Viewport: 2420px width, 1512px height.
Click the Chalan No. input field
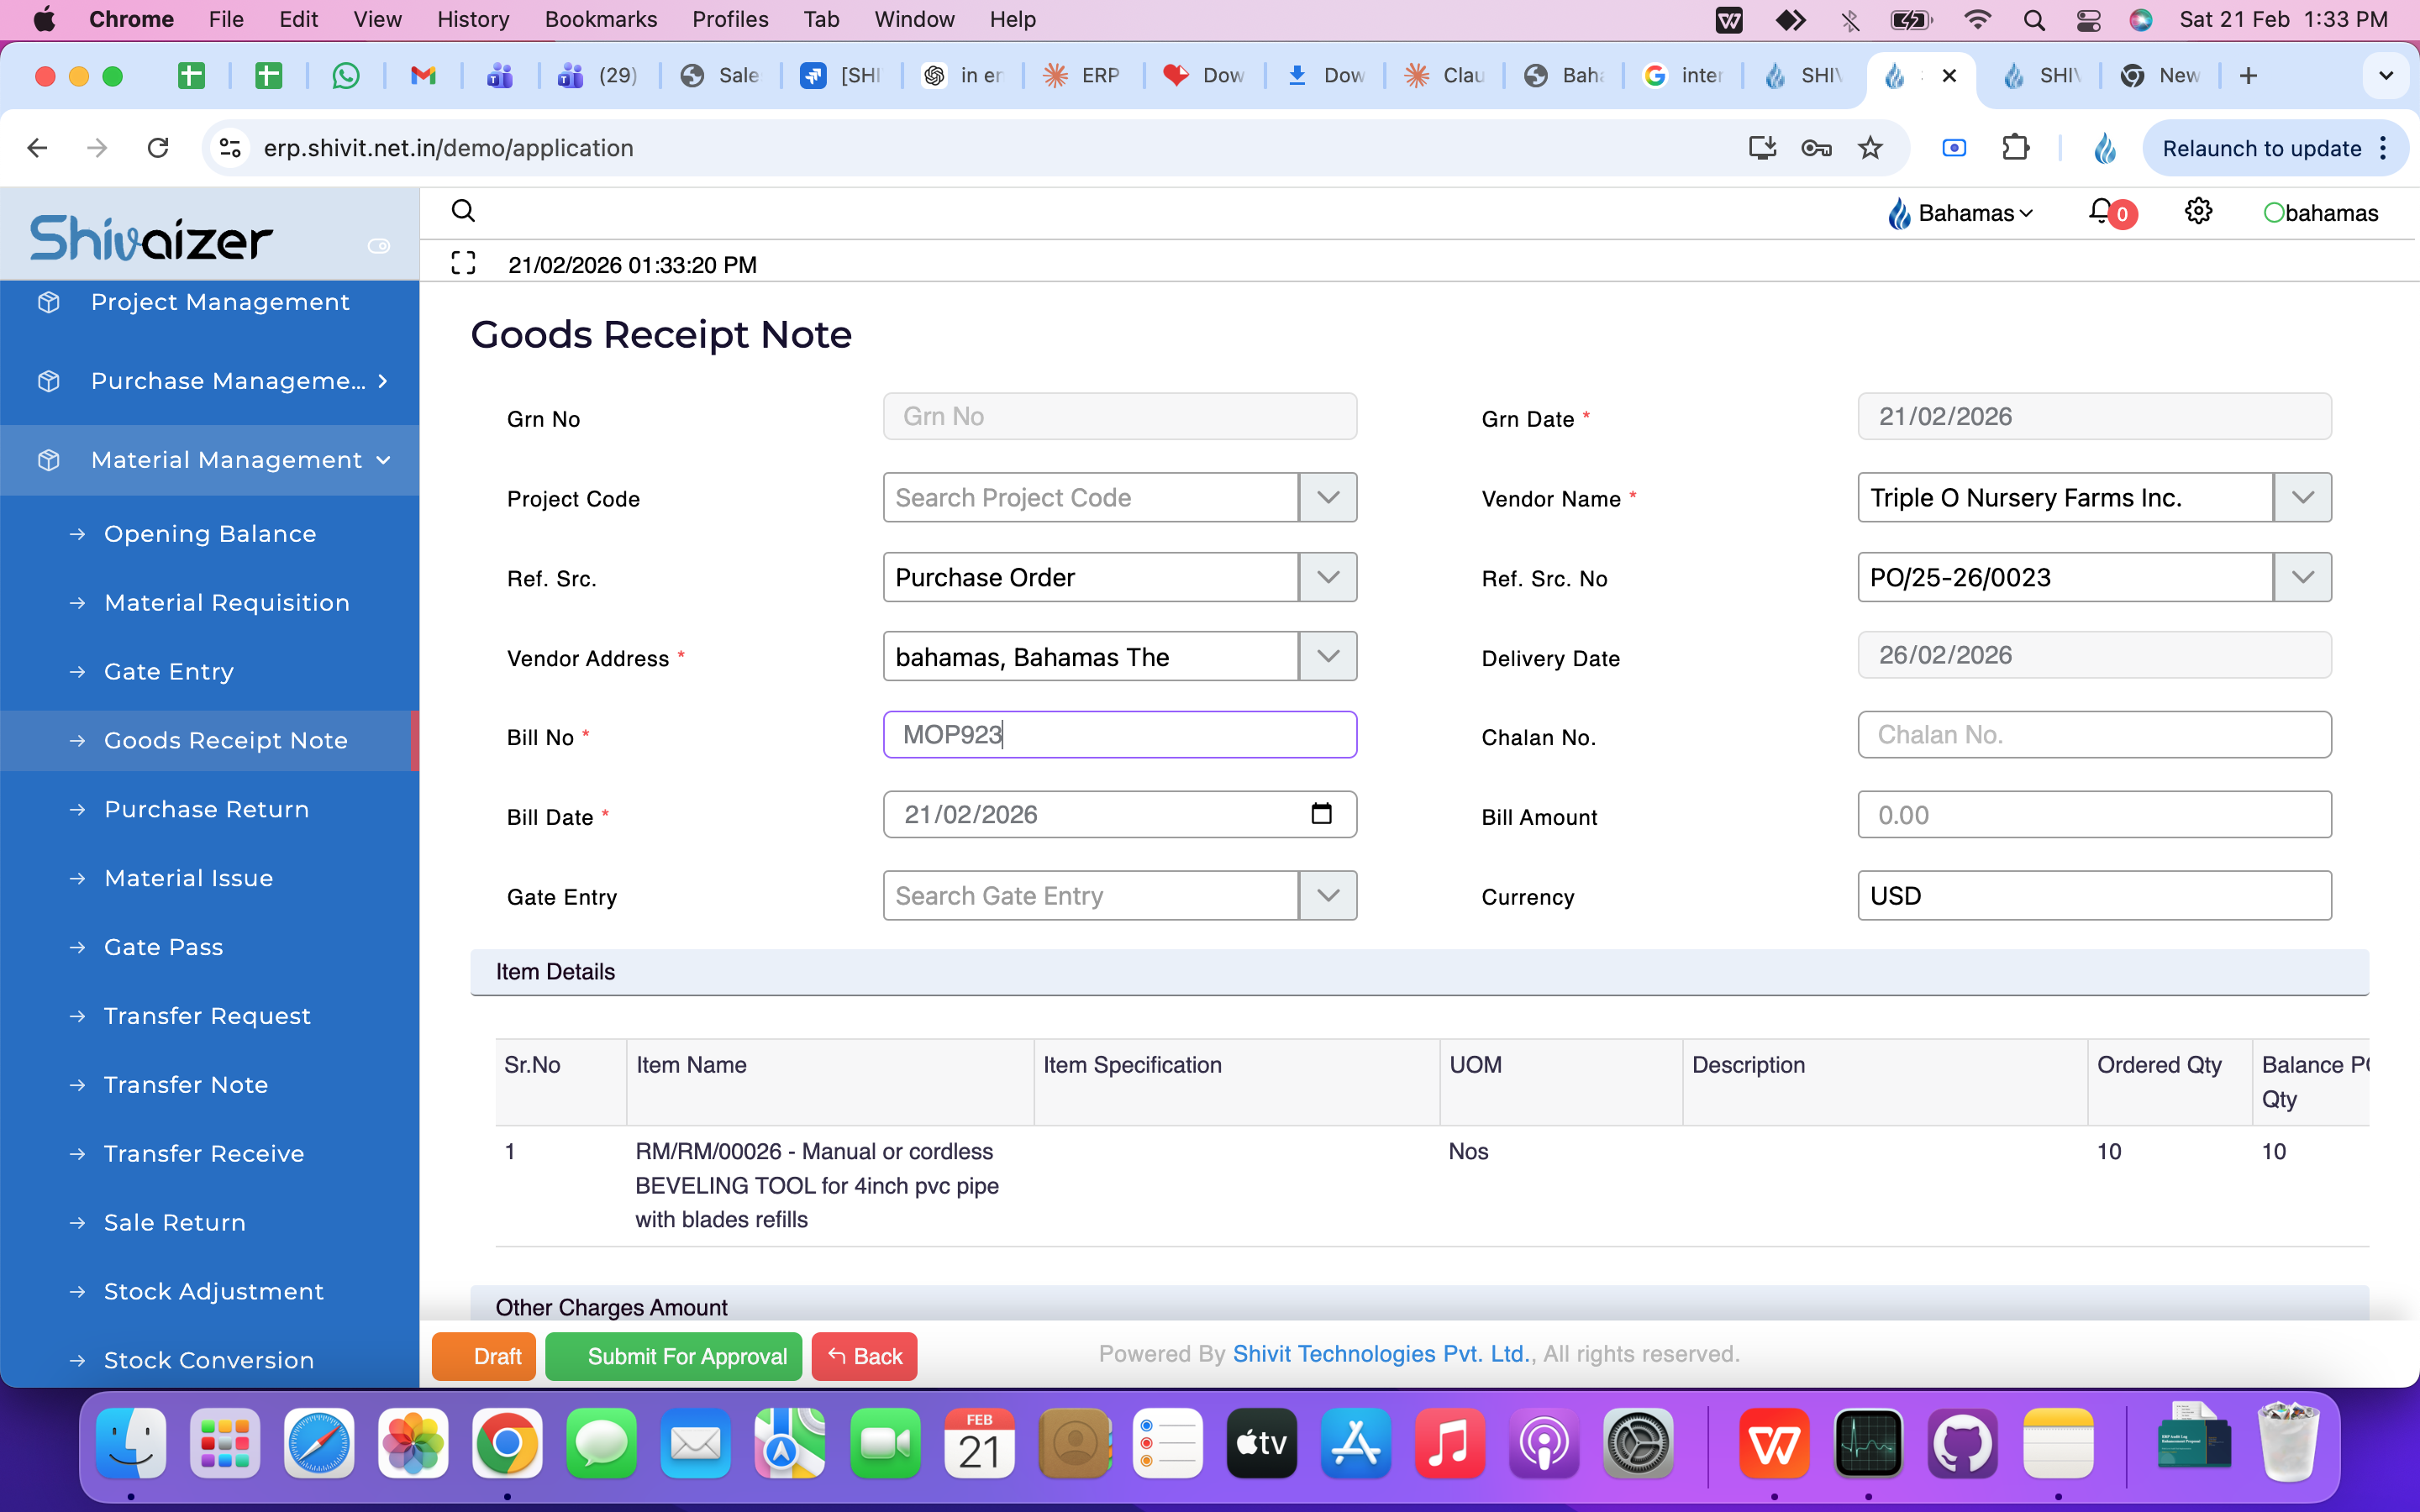pyautogui.click(x=2093, y=735)
